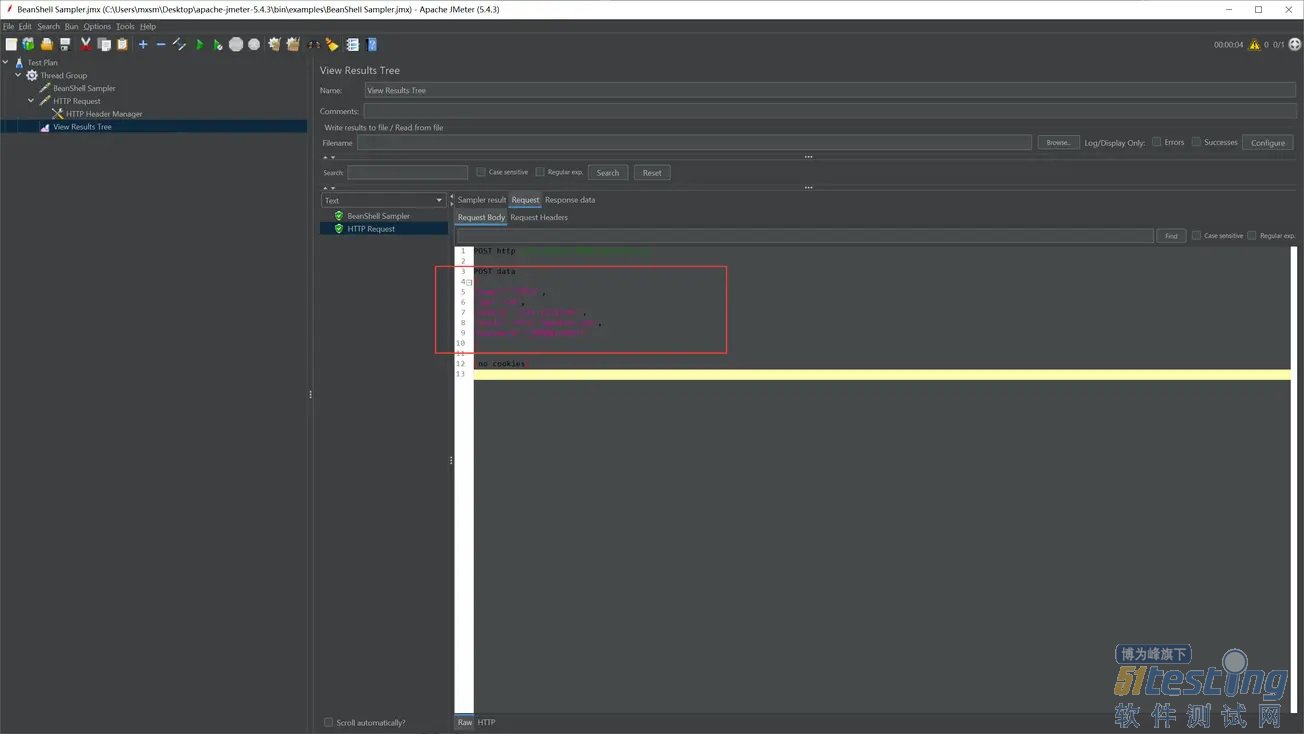The width and height of the screenshot is (1304, 734).
Task: Click the Search button
Action: 608,173
